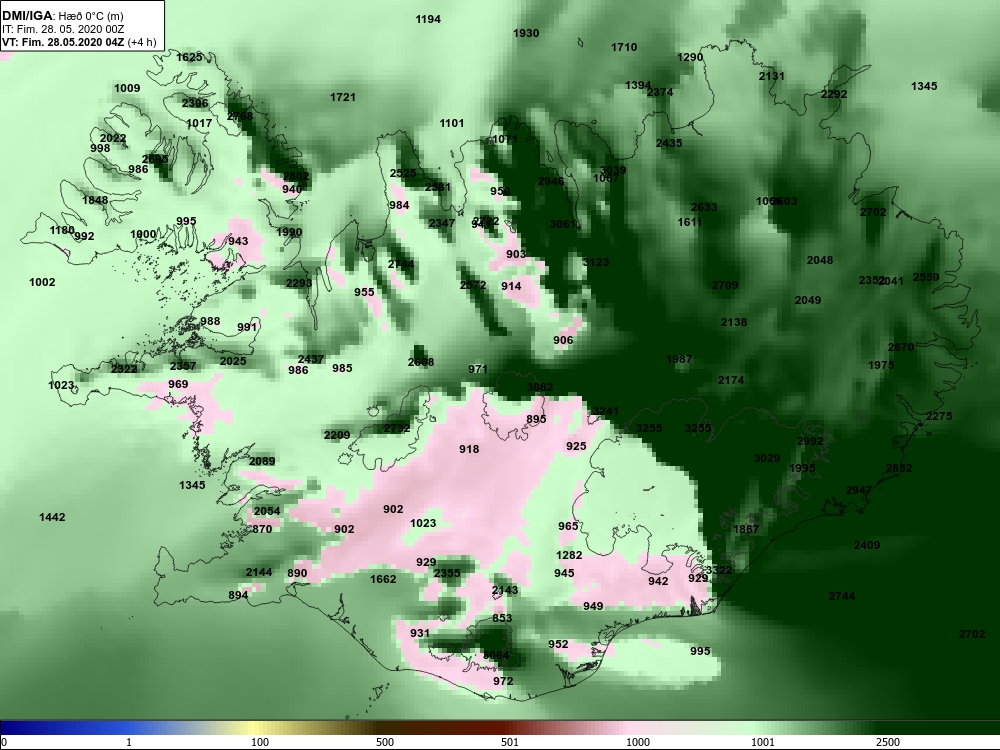The image size is (1000, 750).
Task: Click the '501' label on the color legend
Action: click(510, 742)
